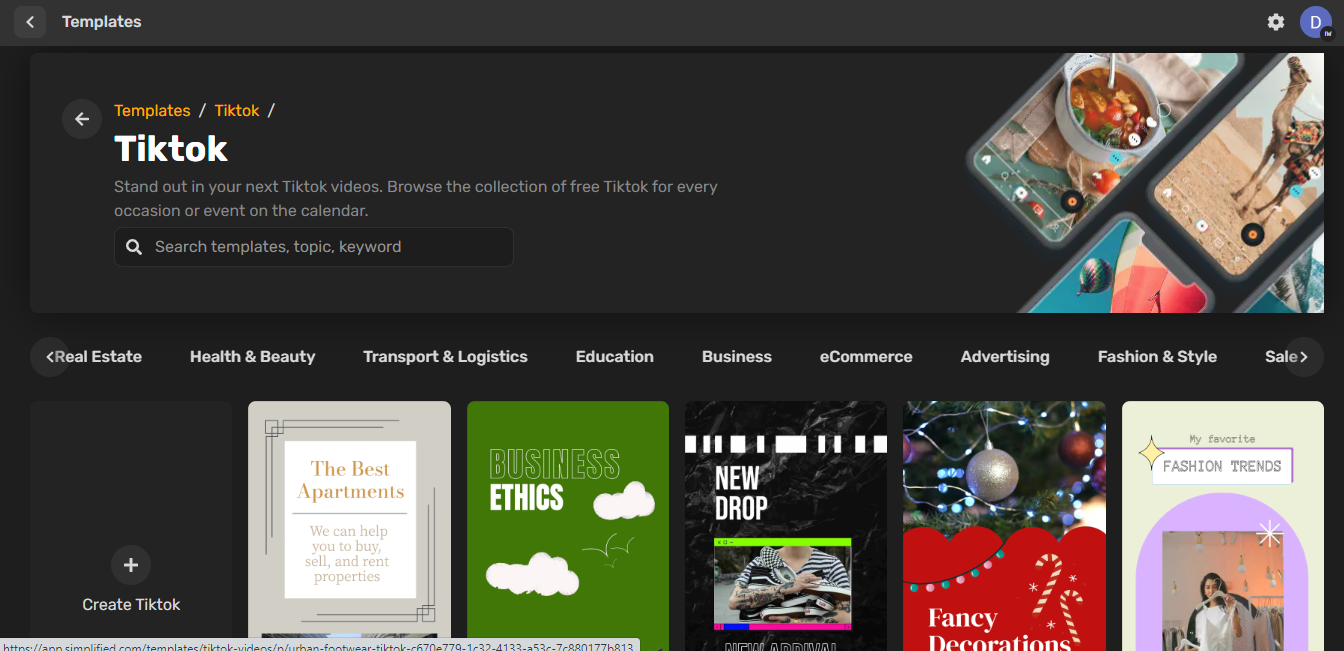Click the plus icon to create Tiktok
The height and width of the screenshot is (651, 1344).
[131, 565]
